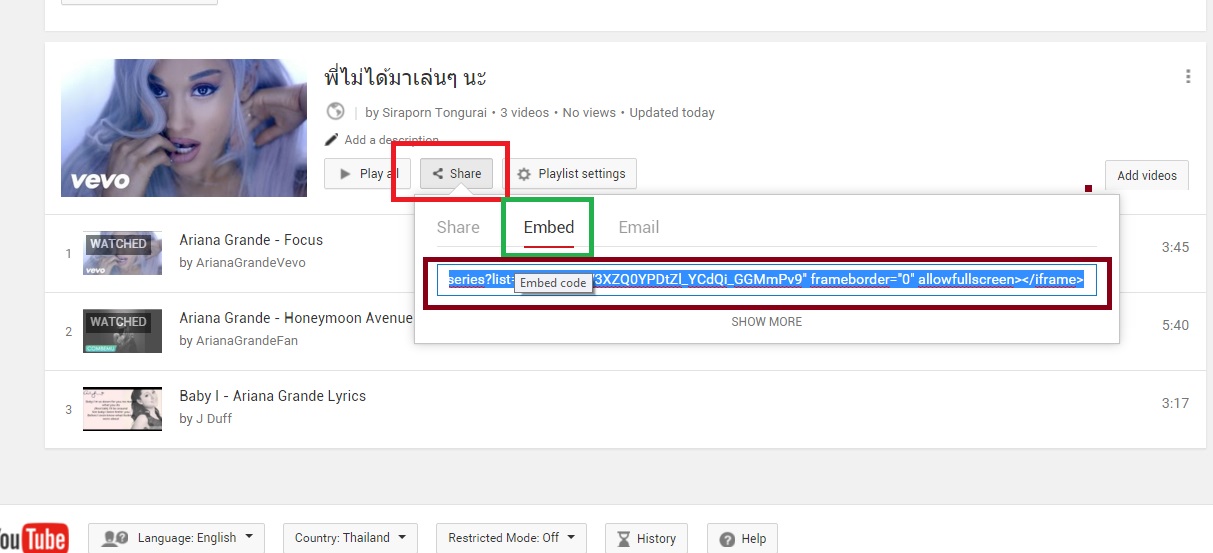
Task: Open the three-dot playlist options menu
Action: 1187,77
